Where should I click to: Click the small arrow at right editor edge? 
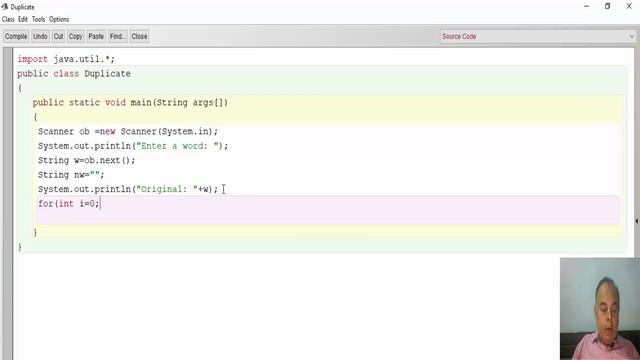click(x=637, y=221)
